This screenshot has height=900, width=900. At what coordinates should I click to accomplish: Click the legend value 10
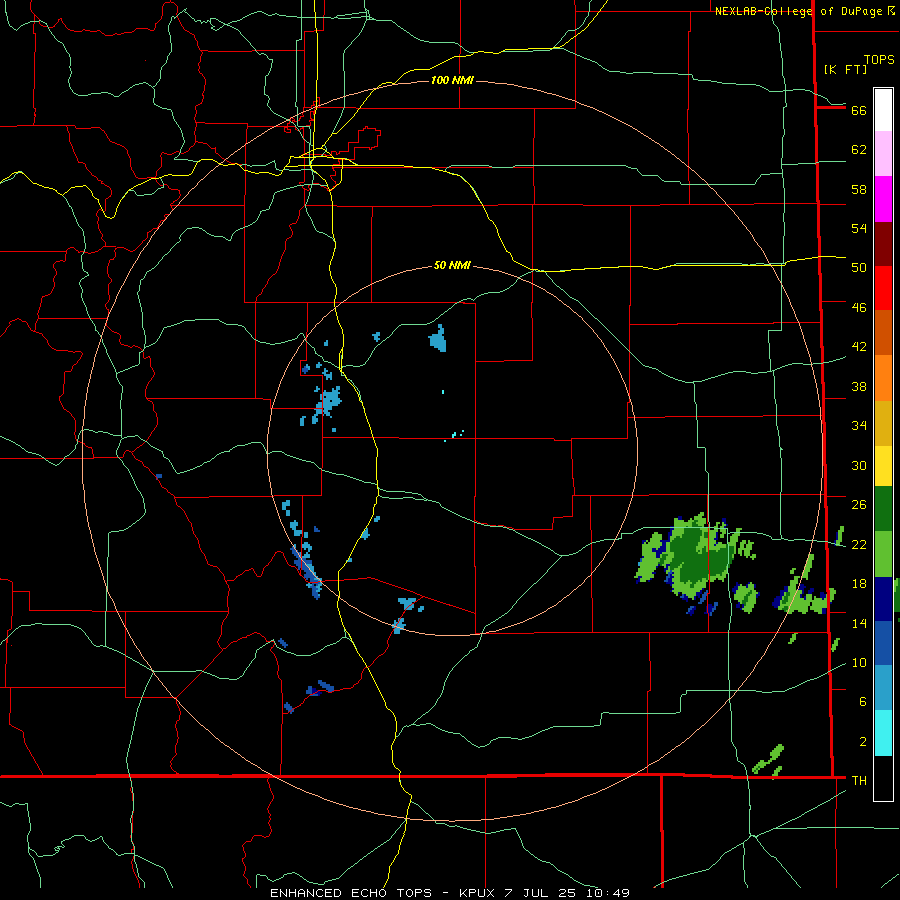(859, 662)
